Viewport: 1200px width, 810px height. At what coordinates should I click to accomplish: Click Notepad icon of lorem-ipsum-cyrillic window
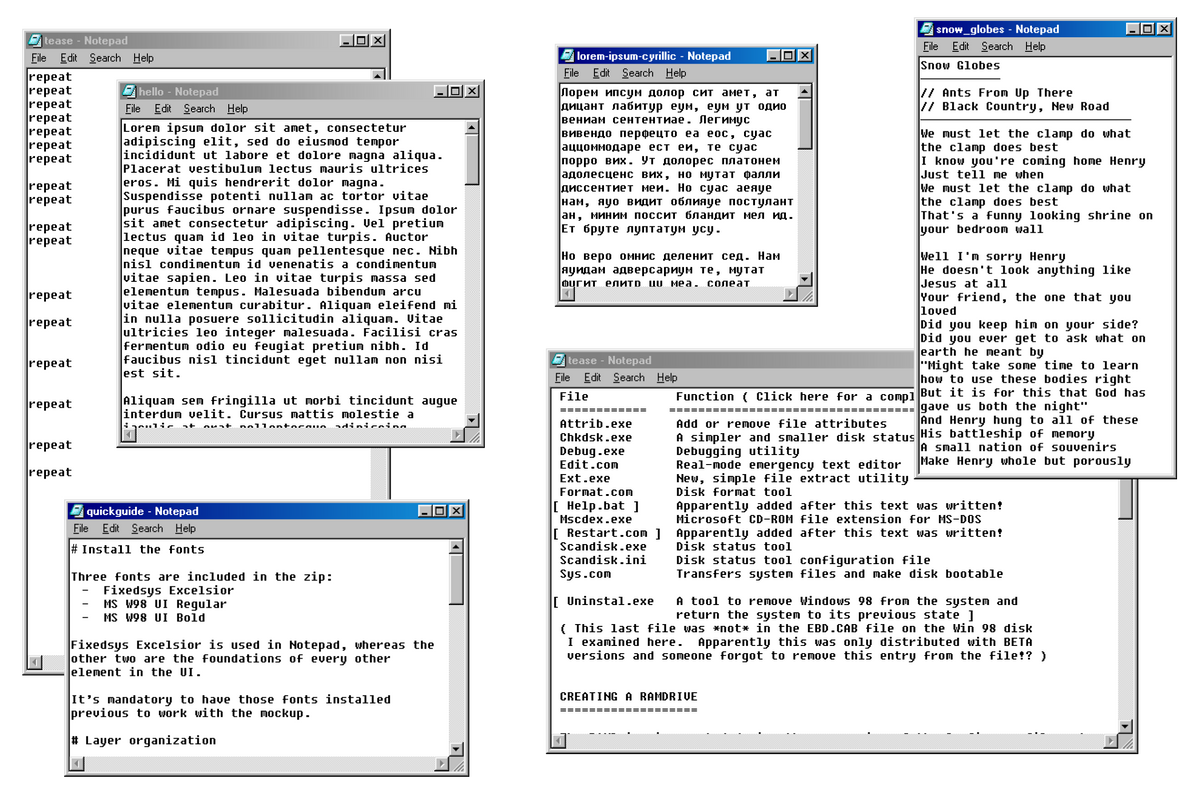click(x=568, y=56)
